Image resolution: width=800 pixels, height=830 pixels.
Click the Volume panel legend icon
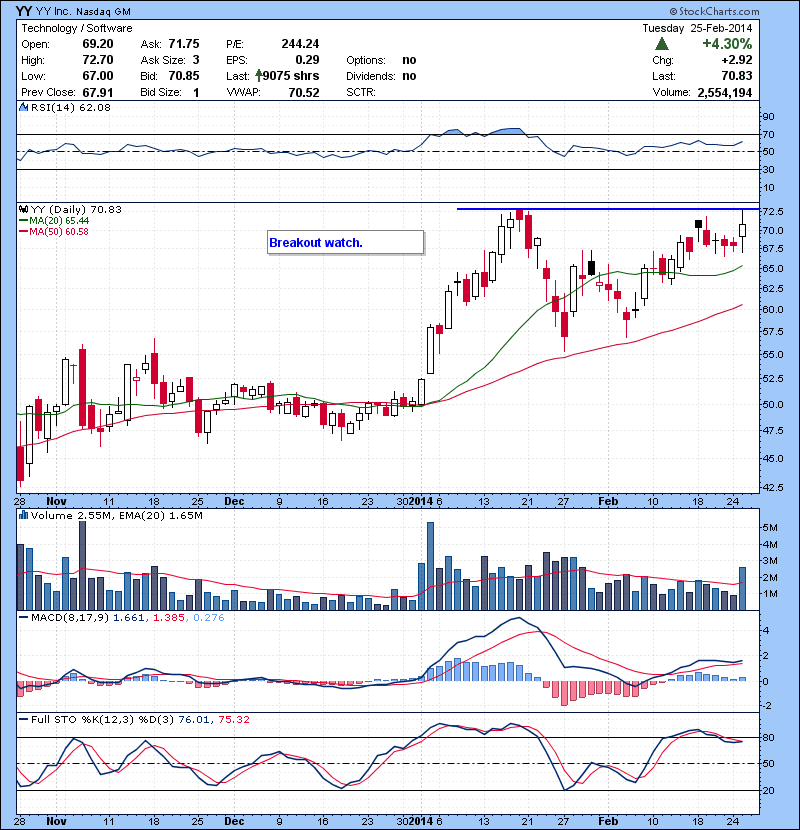[24, 516]
